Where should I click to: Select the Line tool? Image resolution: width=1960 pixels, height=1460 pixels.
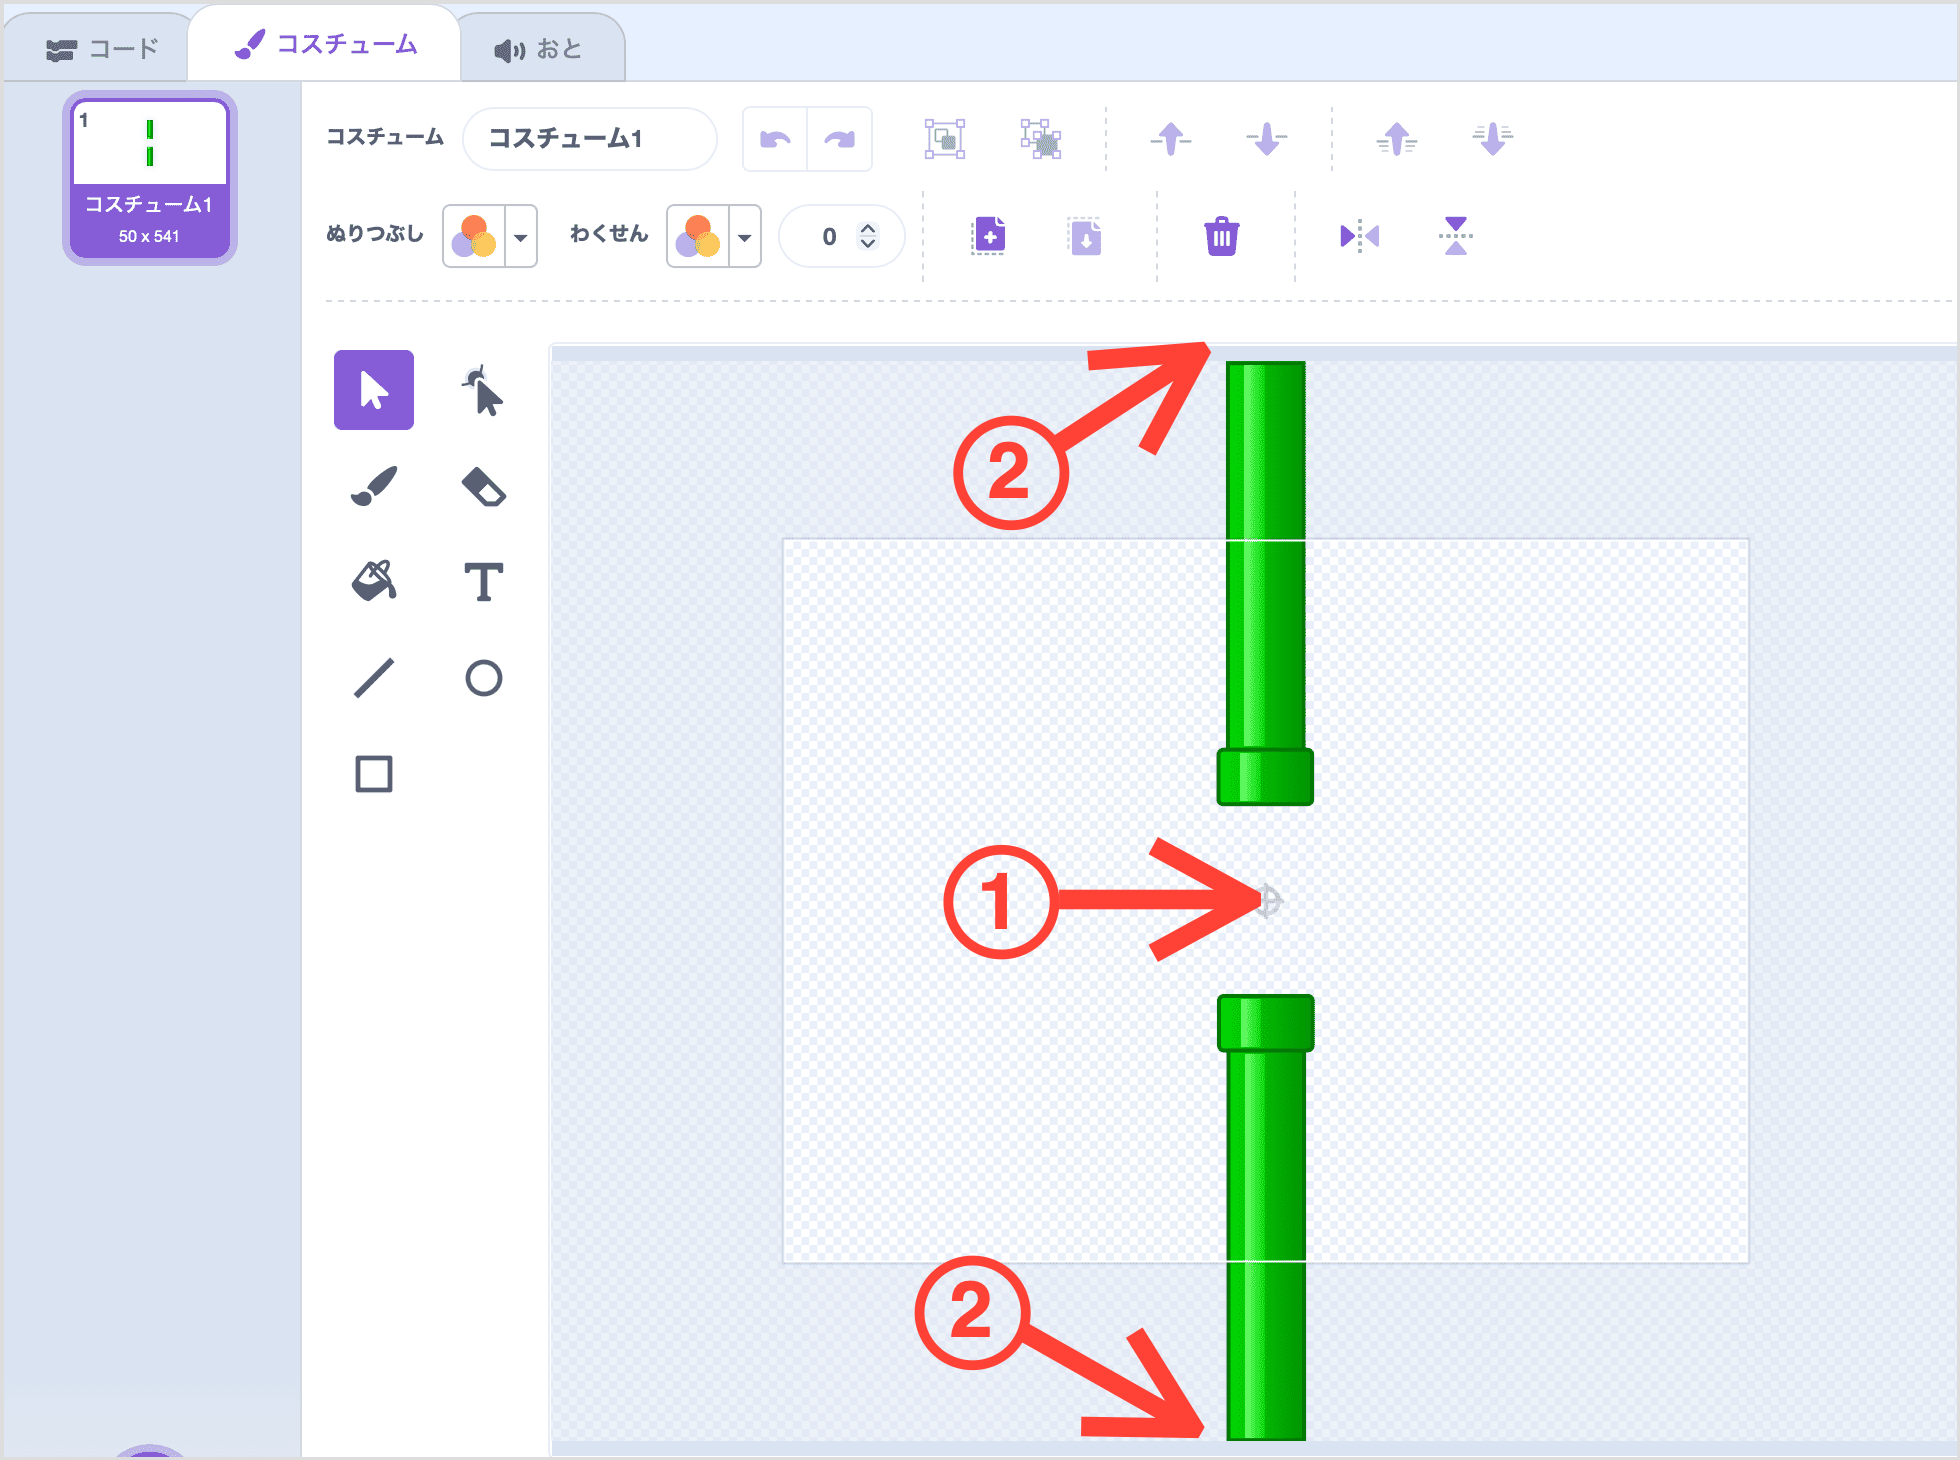click(374, 678)
